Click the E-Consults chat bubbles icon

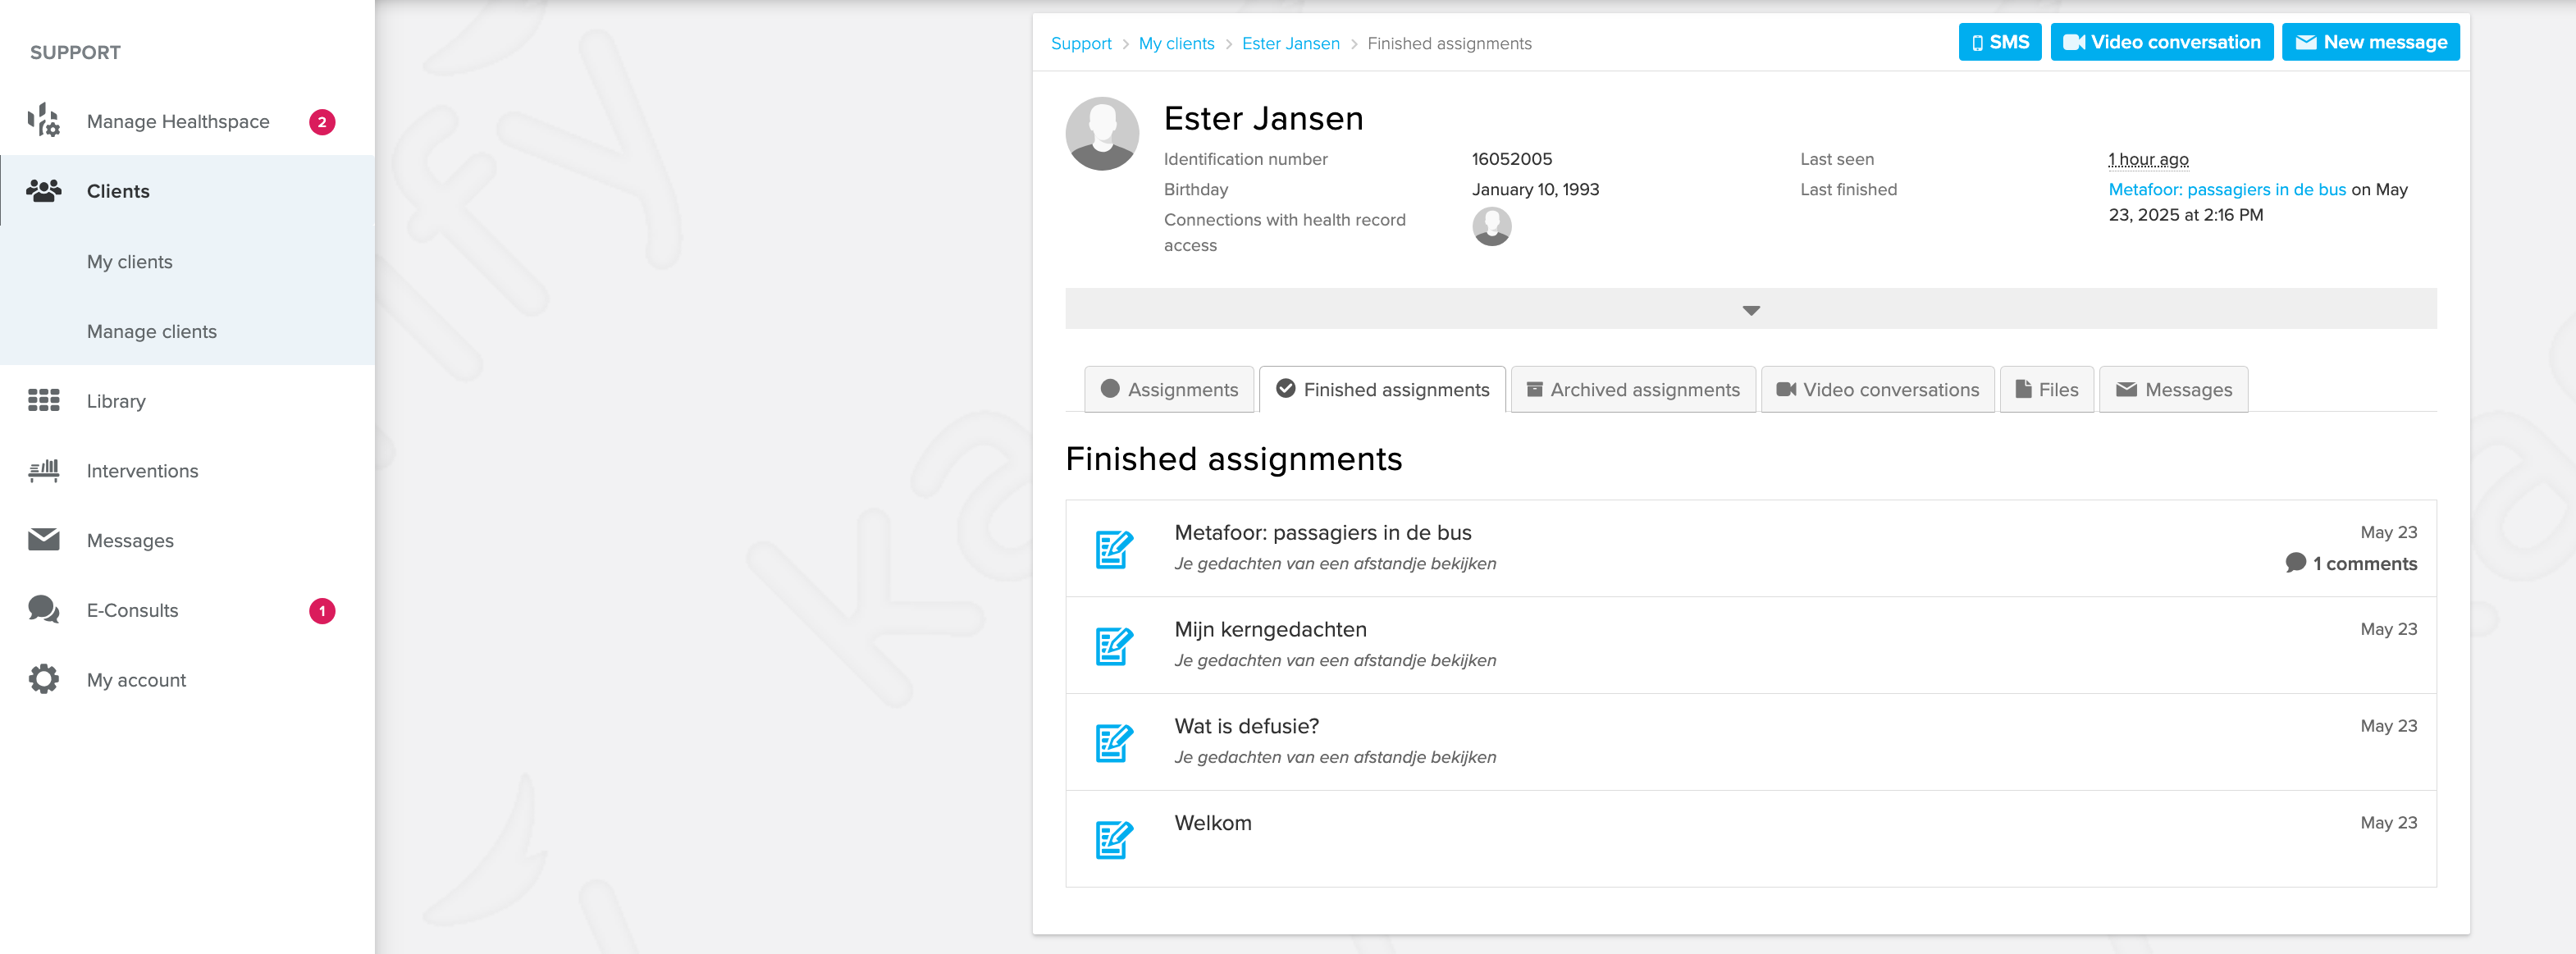point(43,609)
